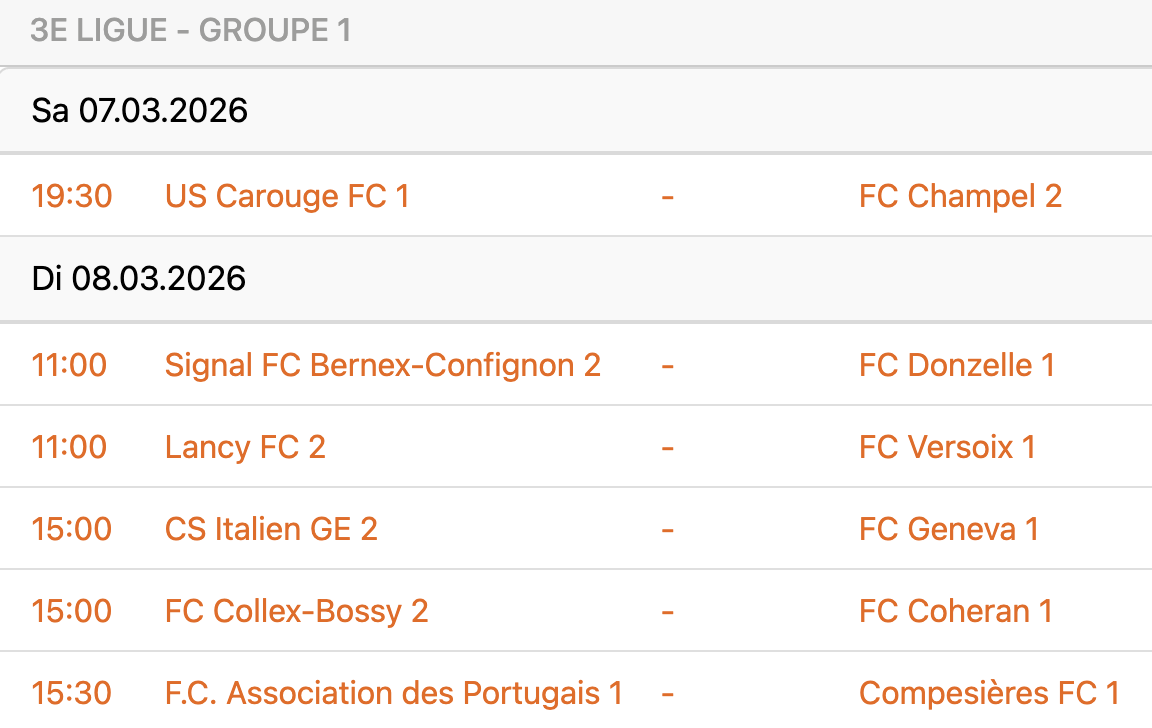
Task: Open the FC Collex-Bossy 2 link
Action: (296, 611)
